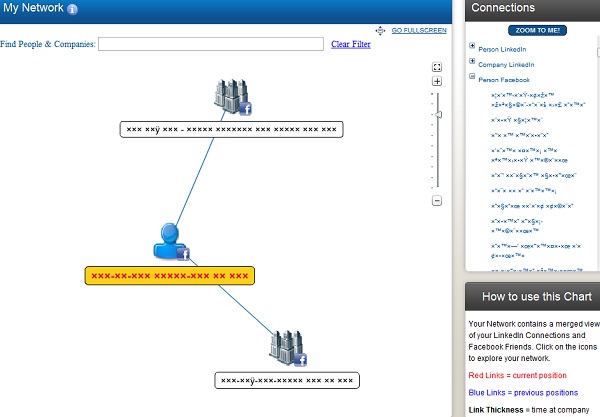Click the How to use this Chart header
Screen dimensions: 600x417
tap(533, 296)
